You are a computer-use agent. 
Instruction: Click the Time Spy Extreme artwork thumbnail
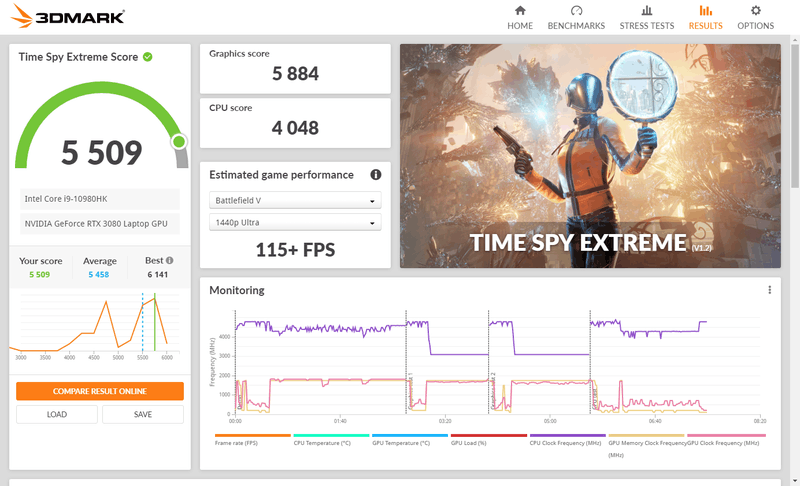click(x=590, y=156)
